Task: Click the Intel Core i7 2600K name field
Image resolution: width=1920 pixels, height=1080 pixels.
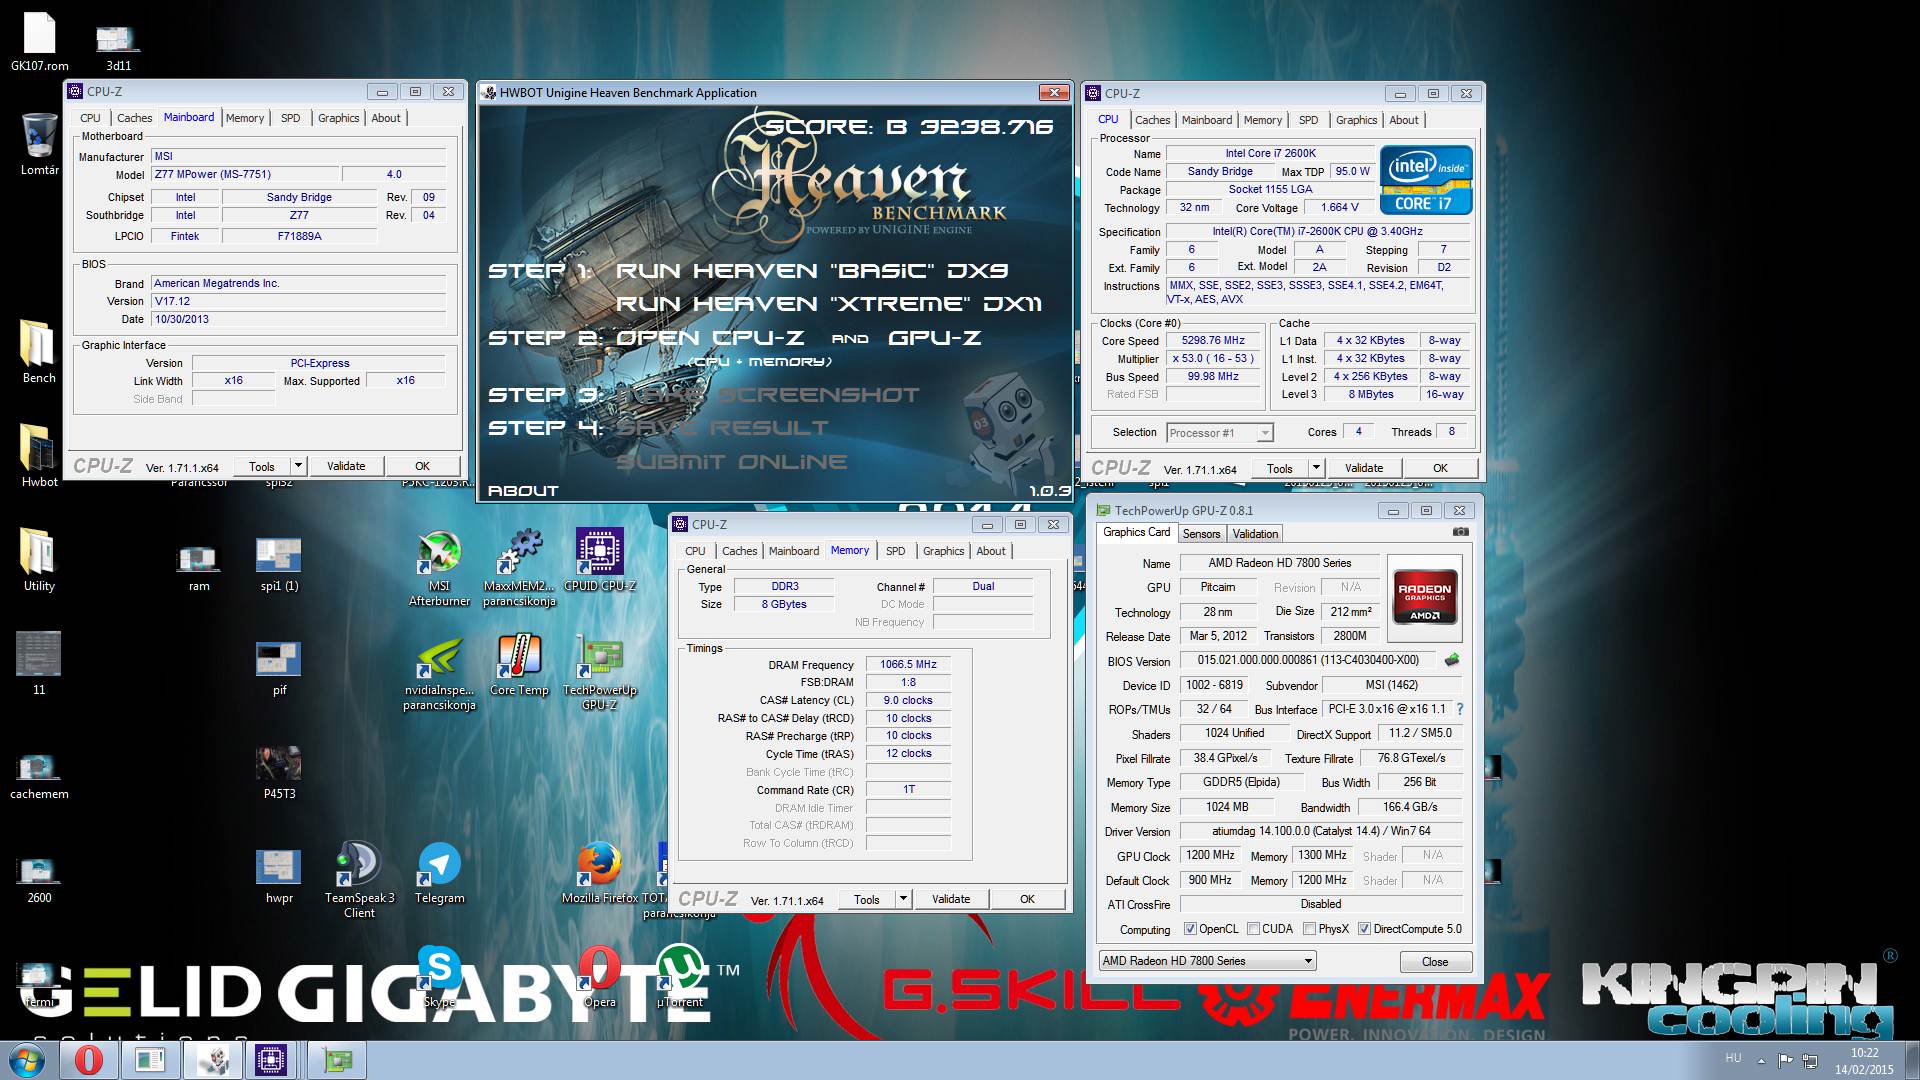Action: (1271, 154)
